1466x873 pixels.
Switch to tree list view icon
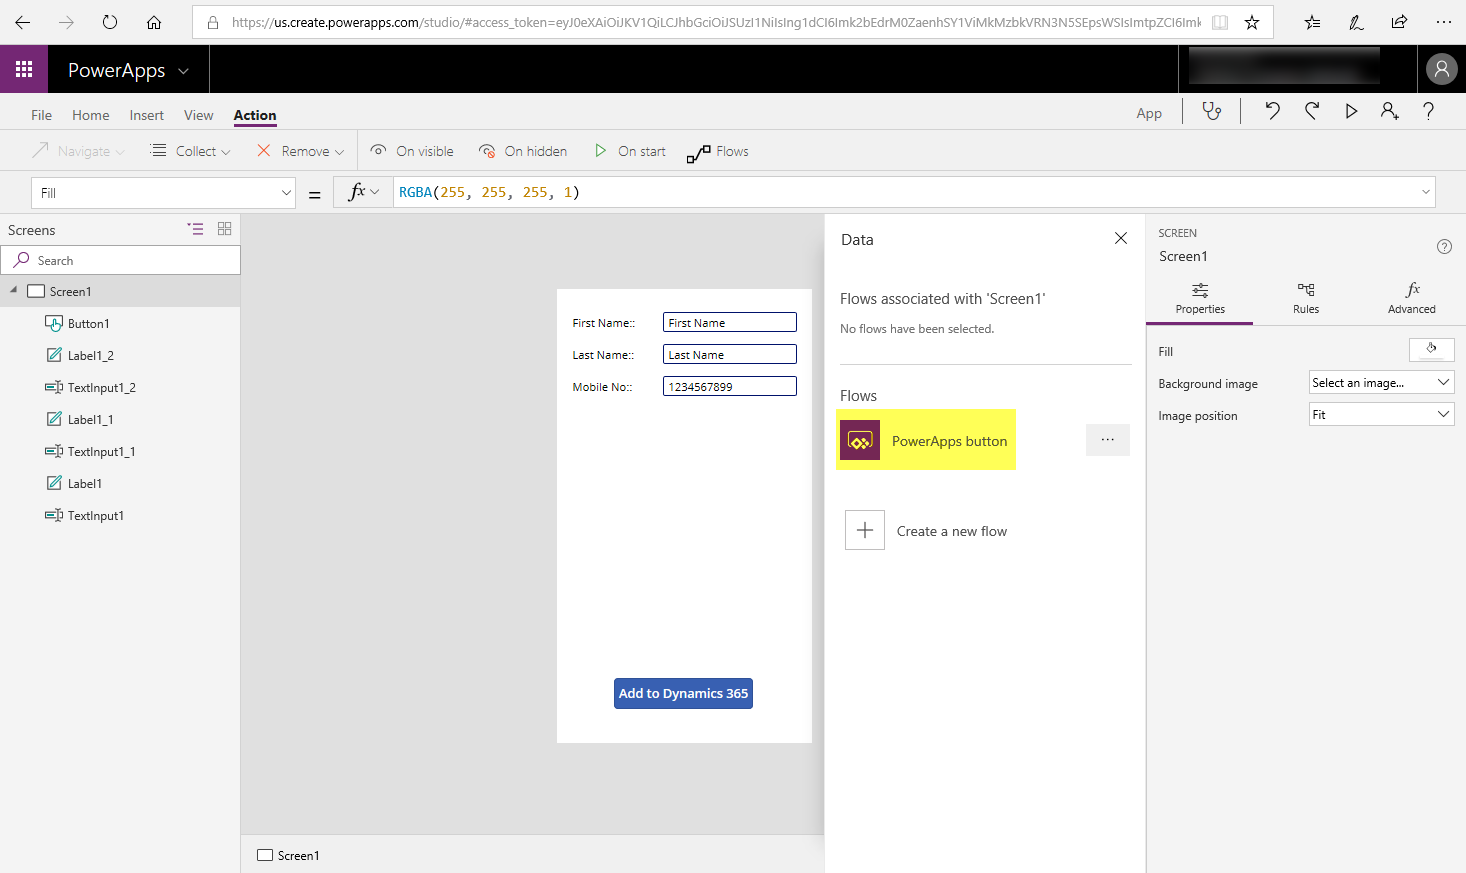195,229
